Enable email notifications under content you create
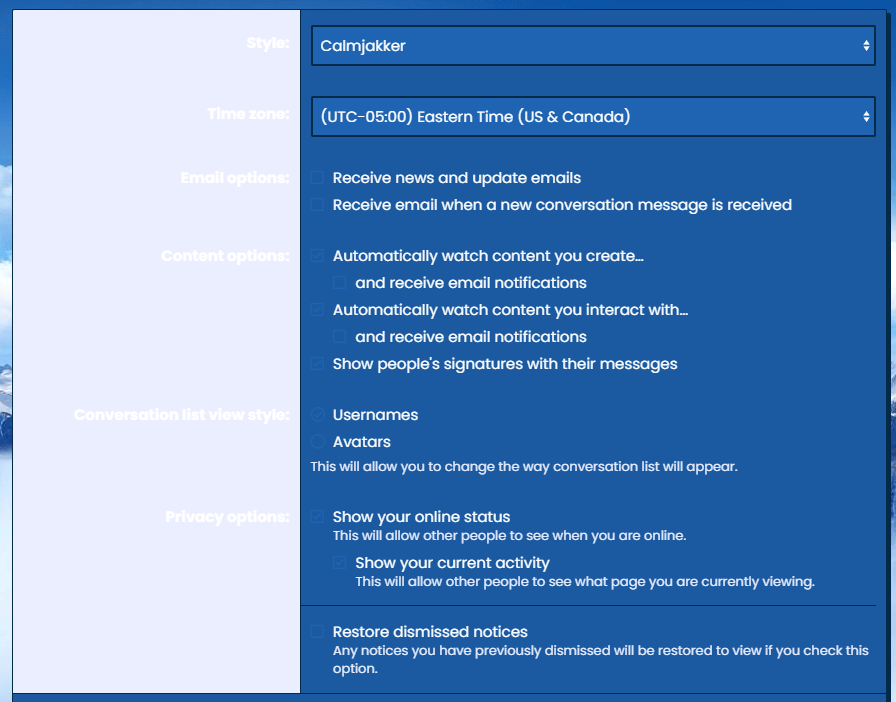Image resolution: width=896 pixels, height=702 pixels. click(x=340, y=283)
